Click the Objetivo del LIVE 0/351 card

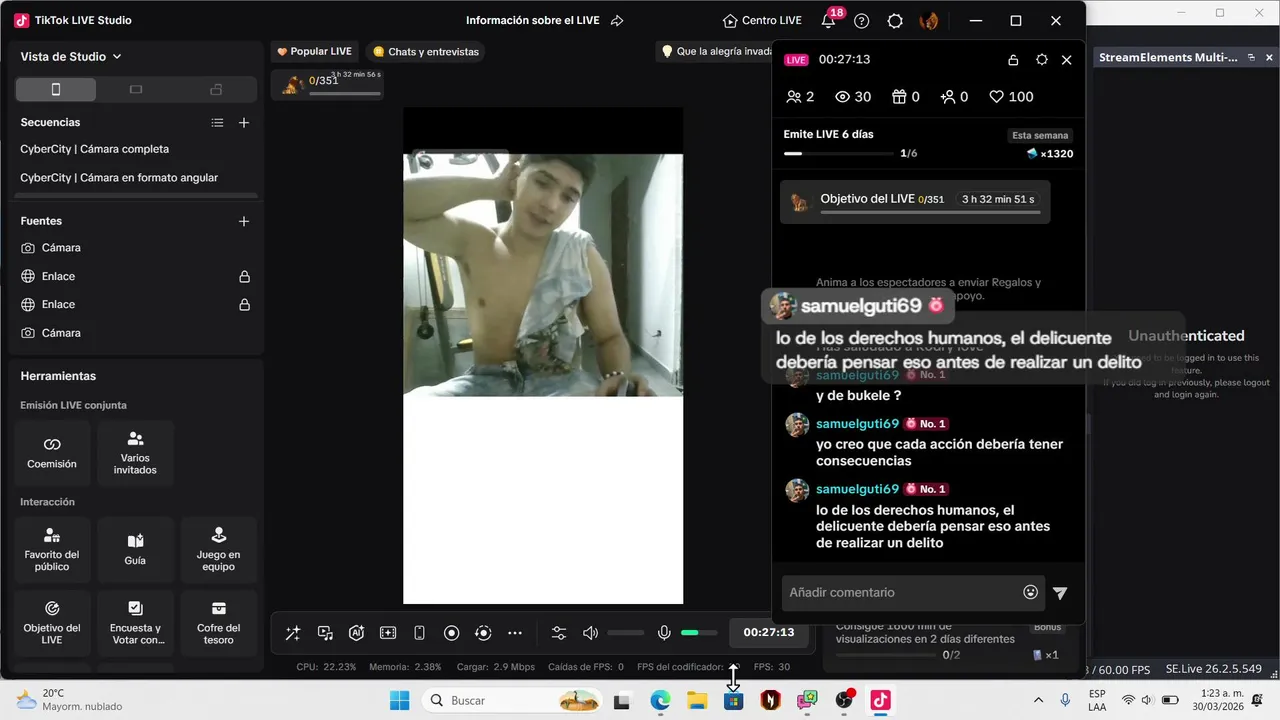click(x=915, y=201)
